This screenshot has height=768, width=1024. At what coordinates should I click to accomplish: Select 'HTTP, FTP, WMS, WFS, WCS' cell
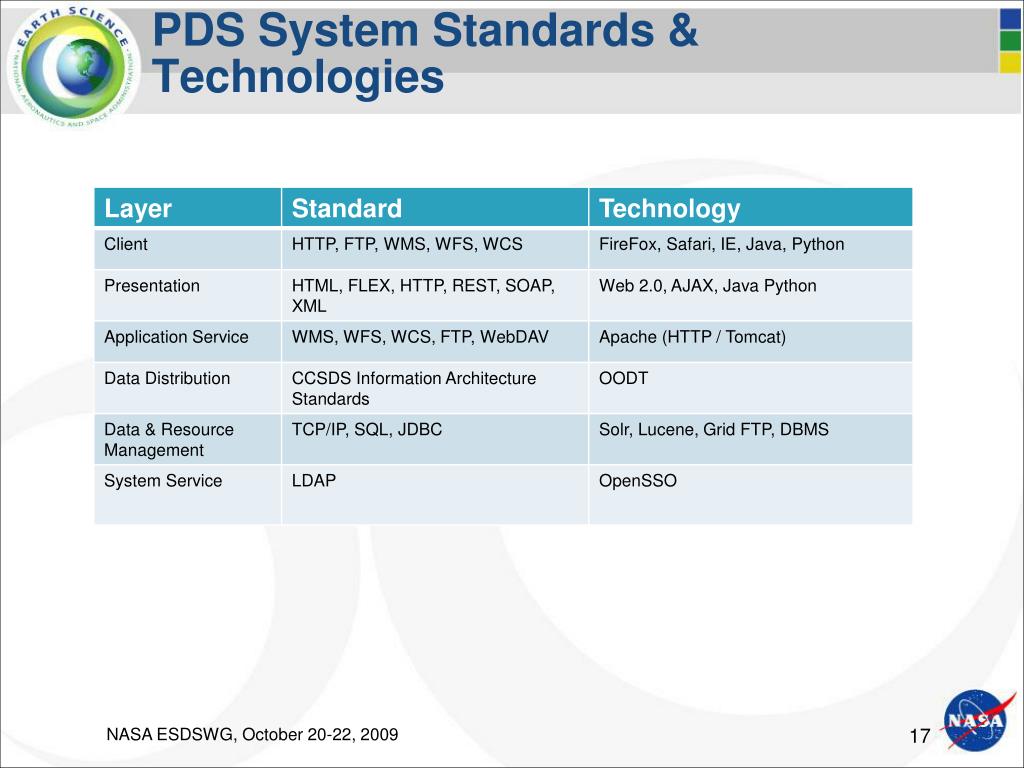coord(435,249)
